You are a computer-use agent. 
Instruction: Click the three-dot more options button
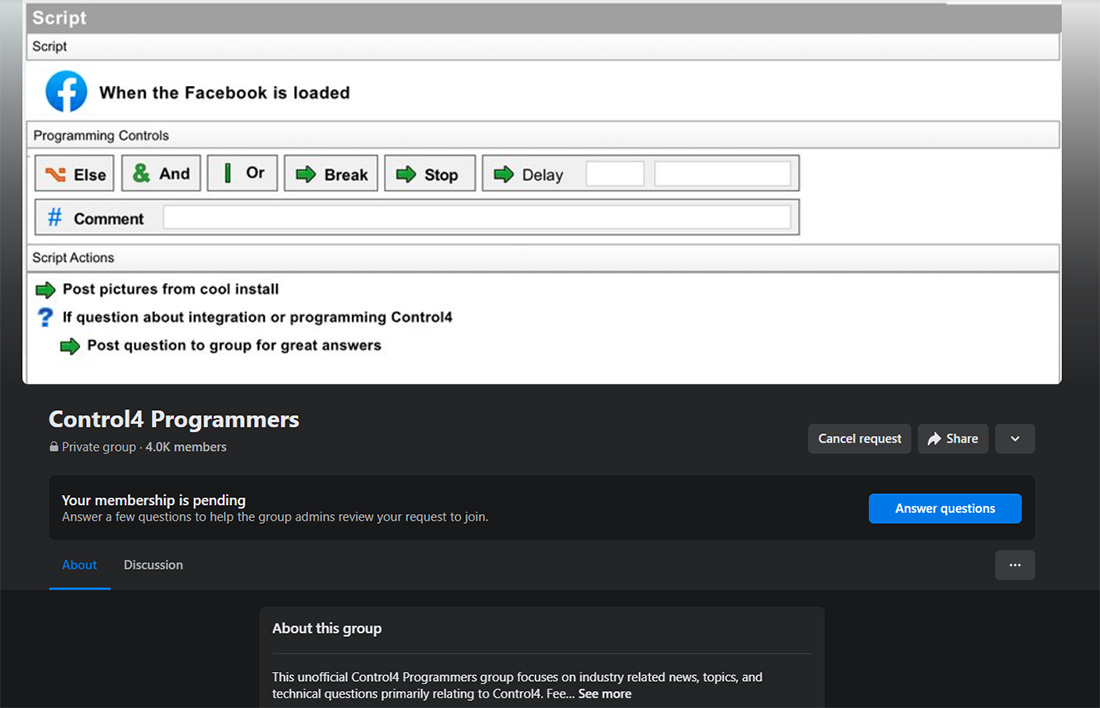(1014, 565)
